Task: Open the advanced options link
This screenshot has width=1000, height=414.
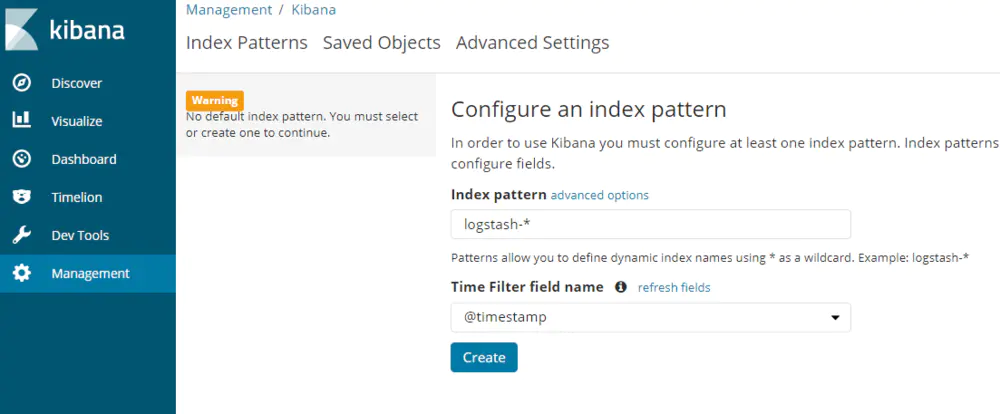Action: [599, 195]
